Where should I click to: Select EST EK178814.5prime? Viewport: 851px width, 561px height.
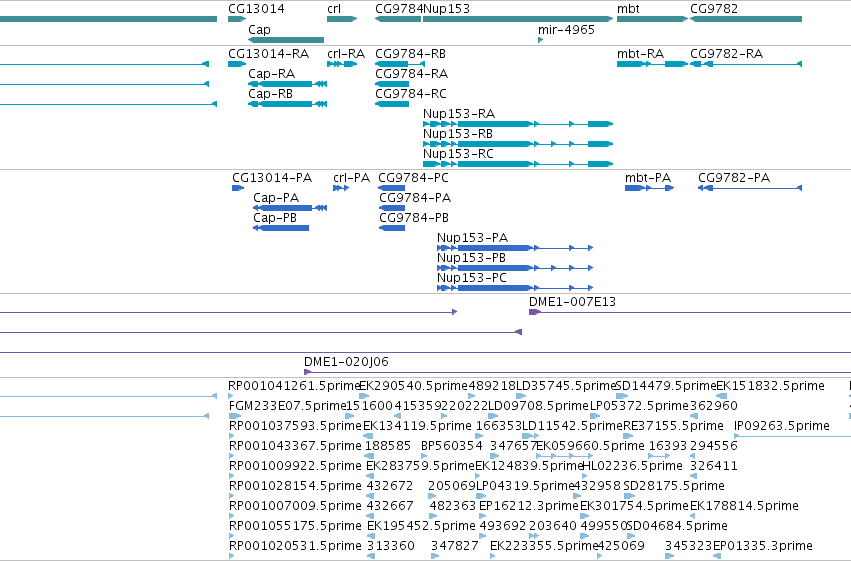744,506
